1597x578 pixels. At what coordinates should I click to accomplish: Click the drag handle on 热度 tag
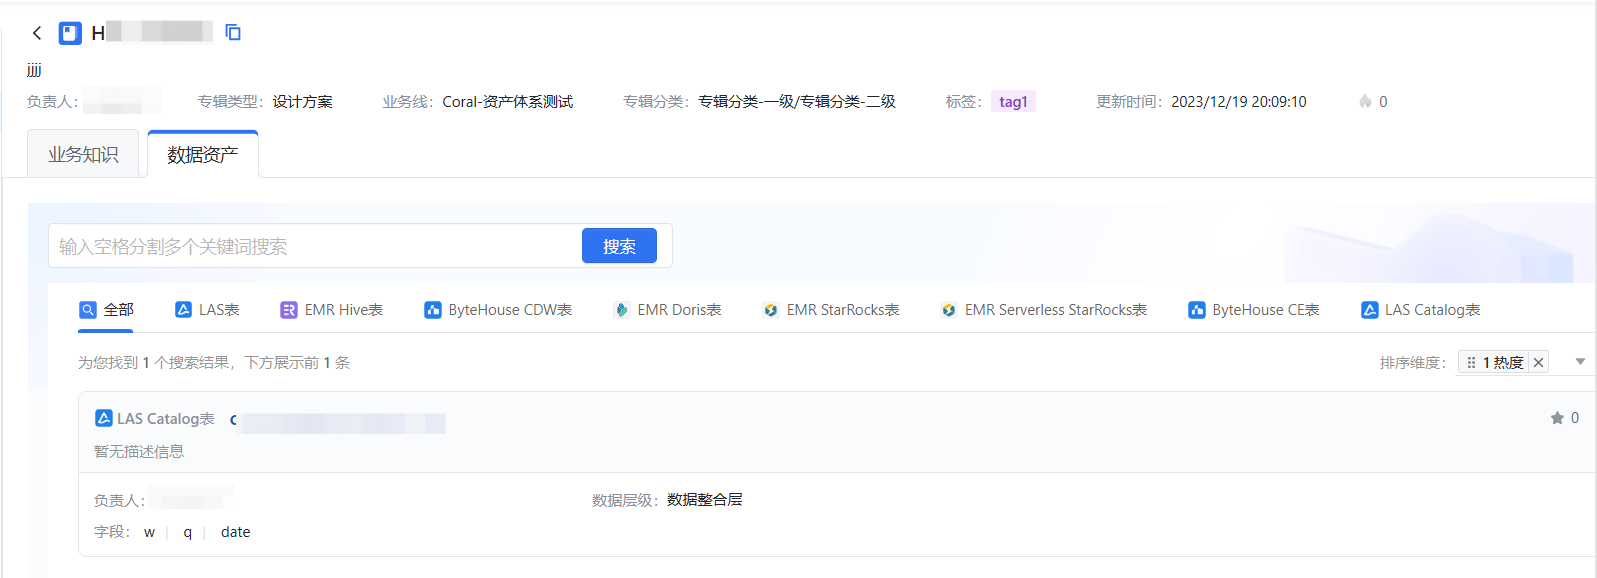click(x=1471, y=362)
